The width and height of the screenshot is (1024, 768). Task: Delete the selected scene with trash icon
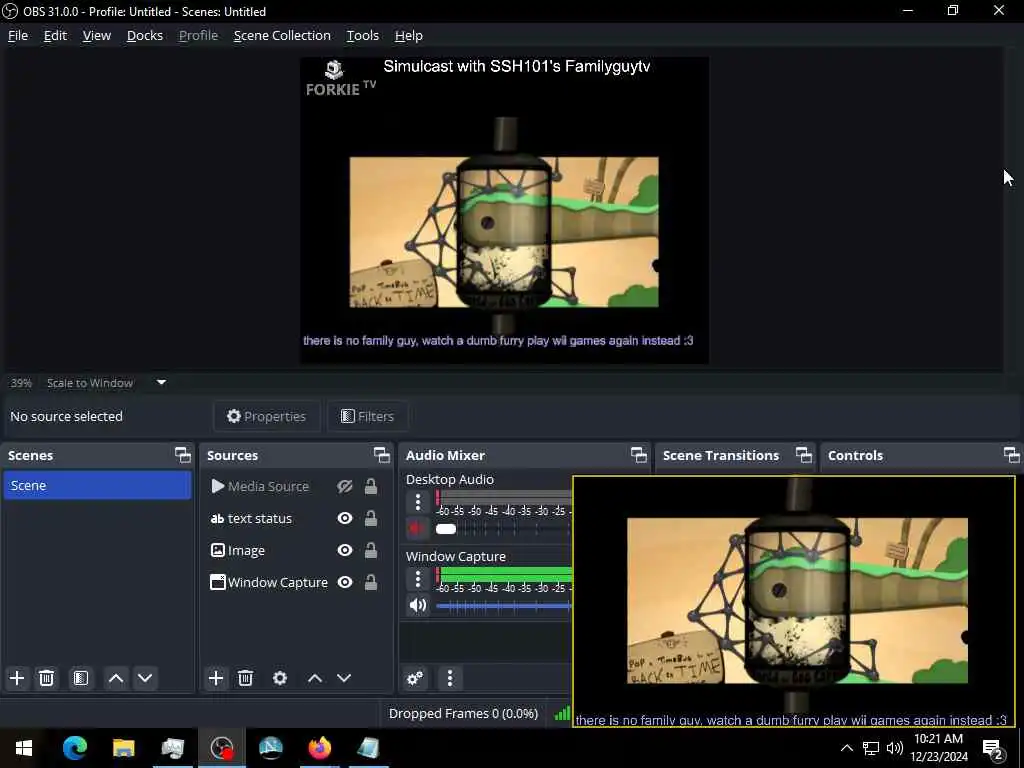(x=46, y=678)
